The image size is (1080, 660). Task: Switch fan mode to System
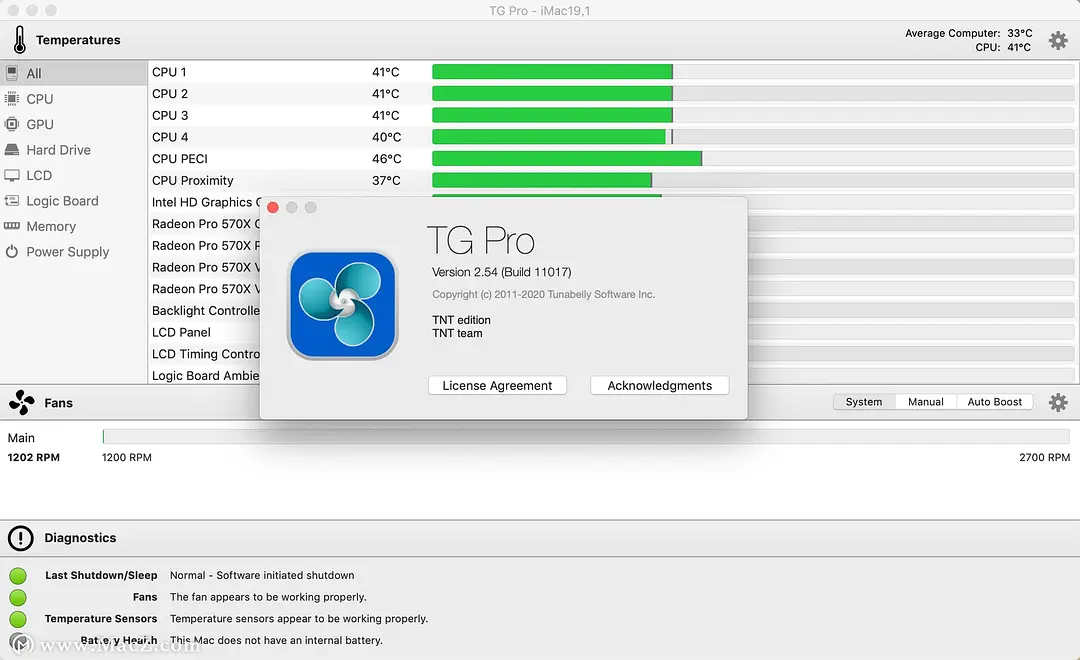pyautogui.click(x=864, y=402)
